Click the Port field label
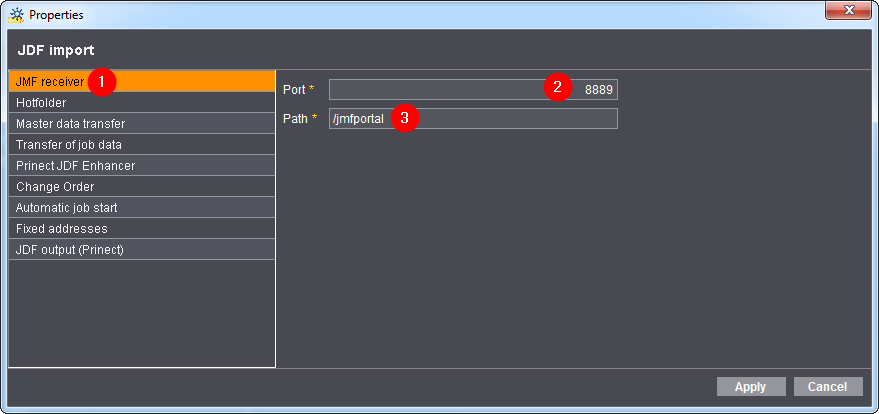879x414 pixels. 295,90
